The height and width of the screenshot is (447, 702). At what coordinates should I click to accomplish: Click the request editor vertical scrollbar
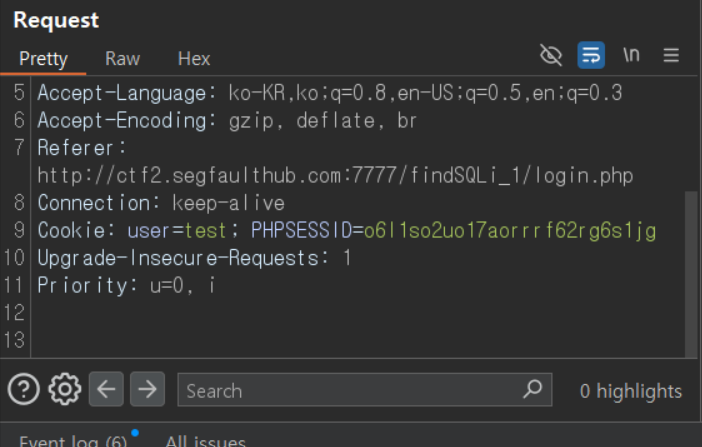coord(691,274)
